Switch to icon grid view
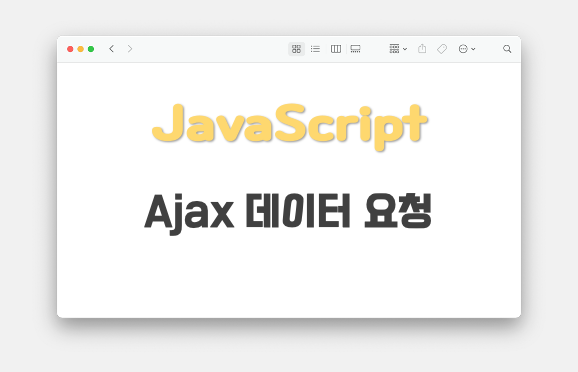The image size is (578, 372). [296, 49]
